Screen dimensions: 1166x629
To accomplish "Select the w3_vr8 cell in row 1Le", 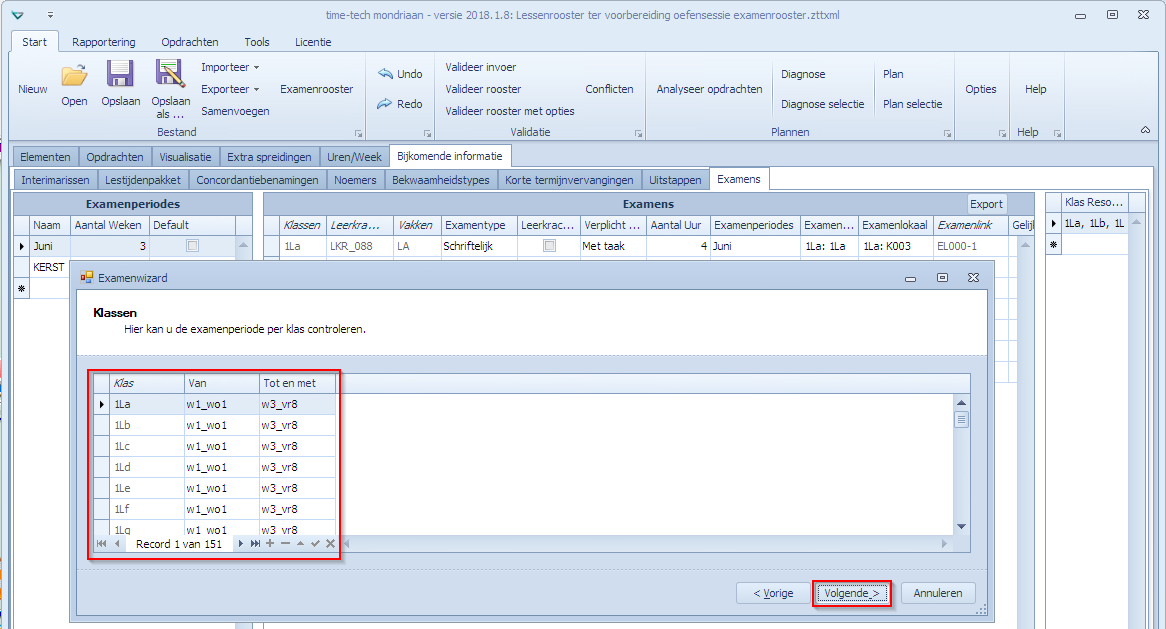I will tap(297, 488).
